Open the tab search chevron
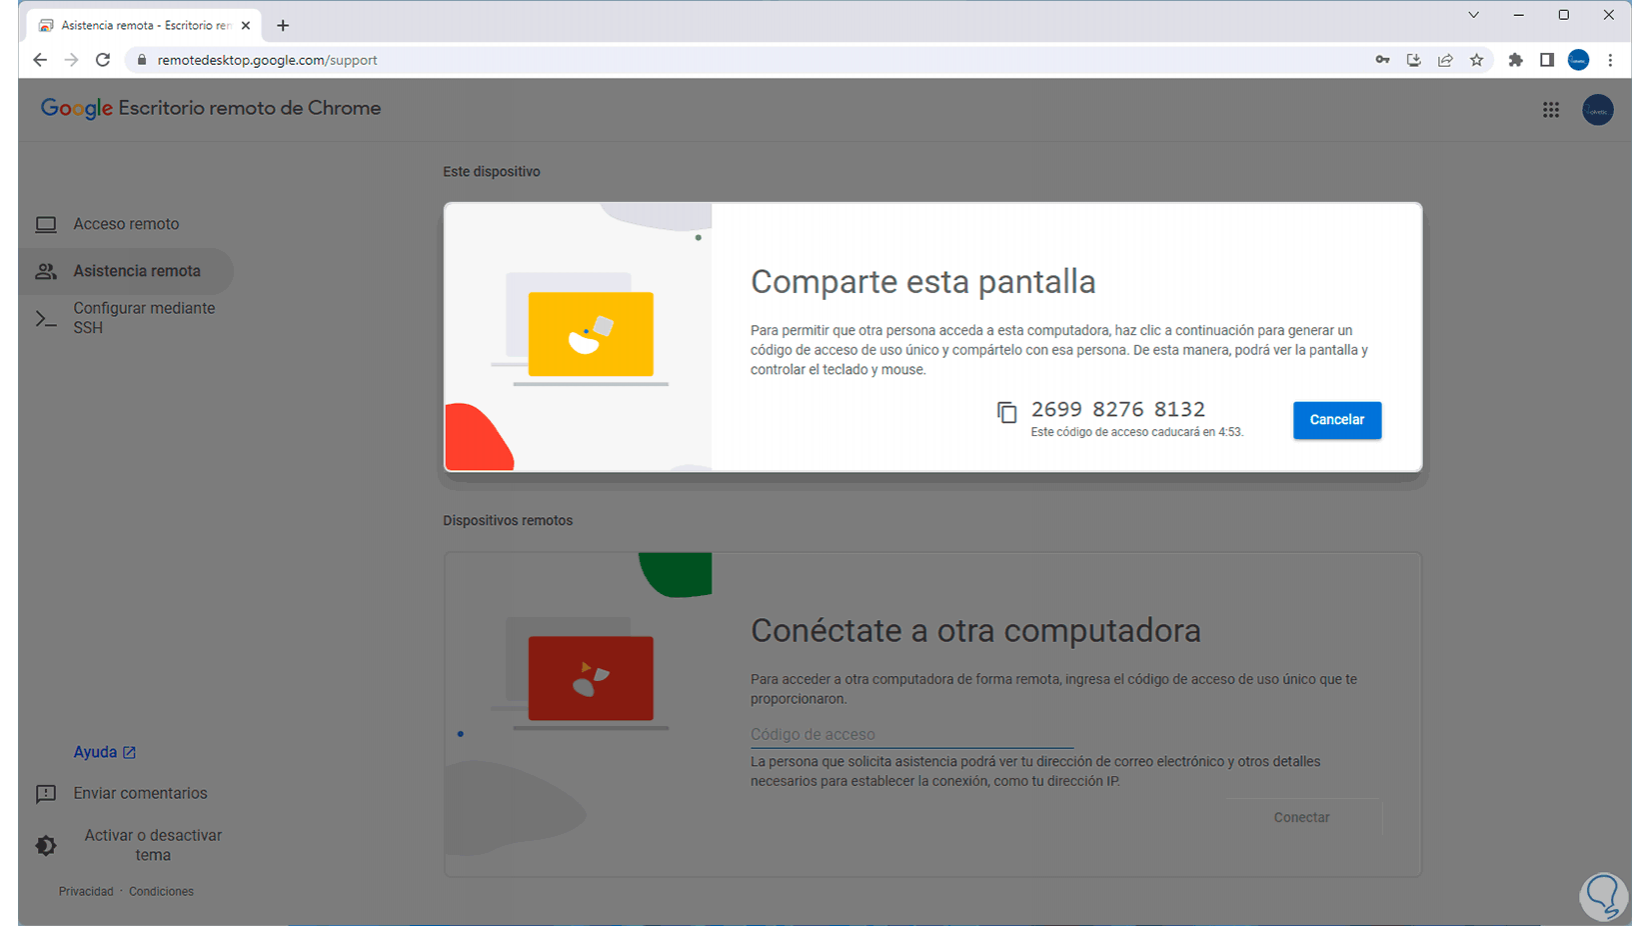 pos(1473,15)
